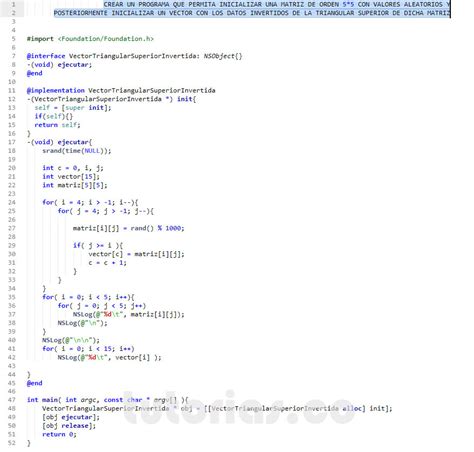Click the 'alloc] init];' object creation line

coord(217,409)
